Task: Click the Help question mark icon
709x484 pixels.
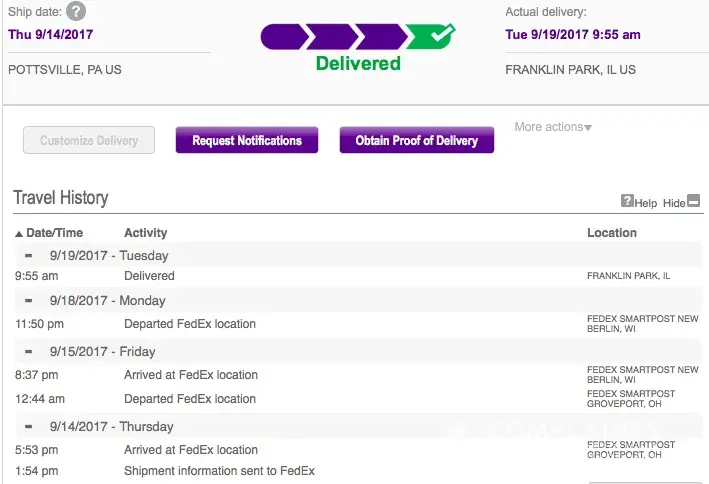Action: [627, 201]
